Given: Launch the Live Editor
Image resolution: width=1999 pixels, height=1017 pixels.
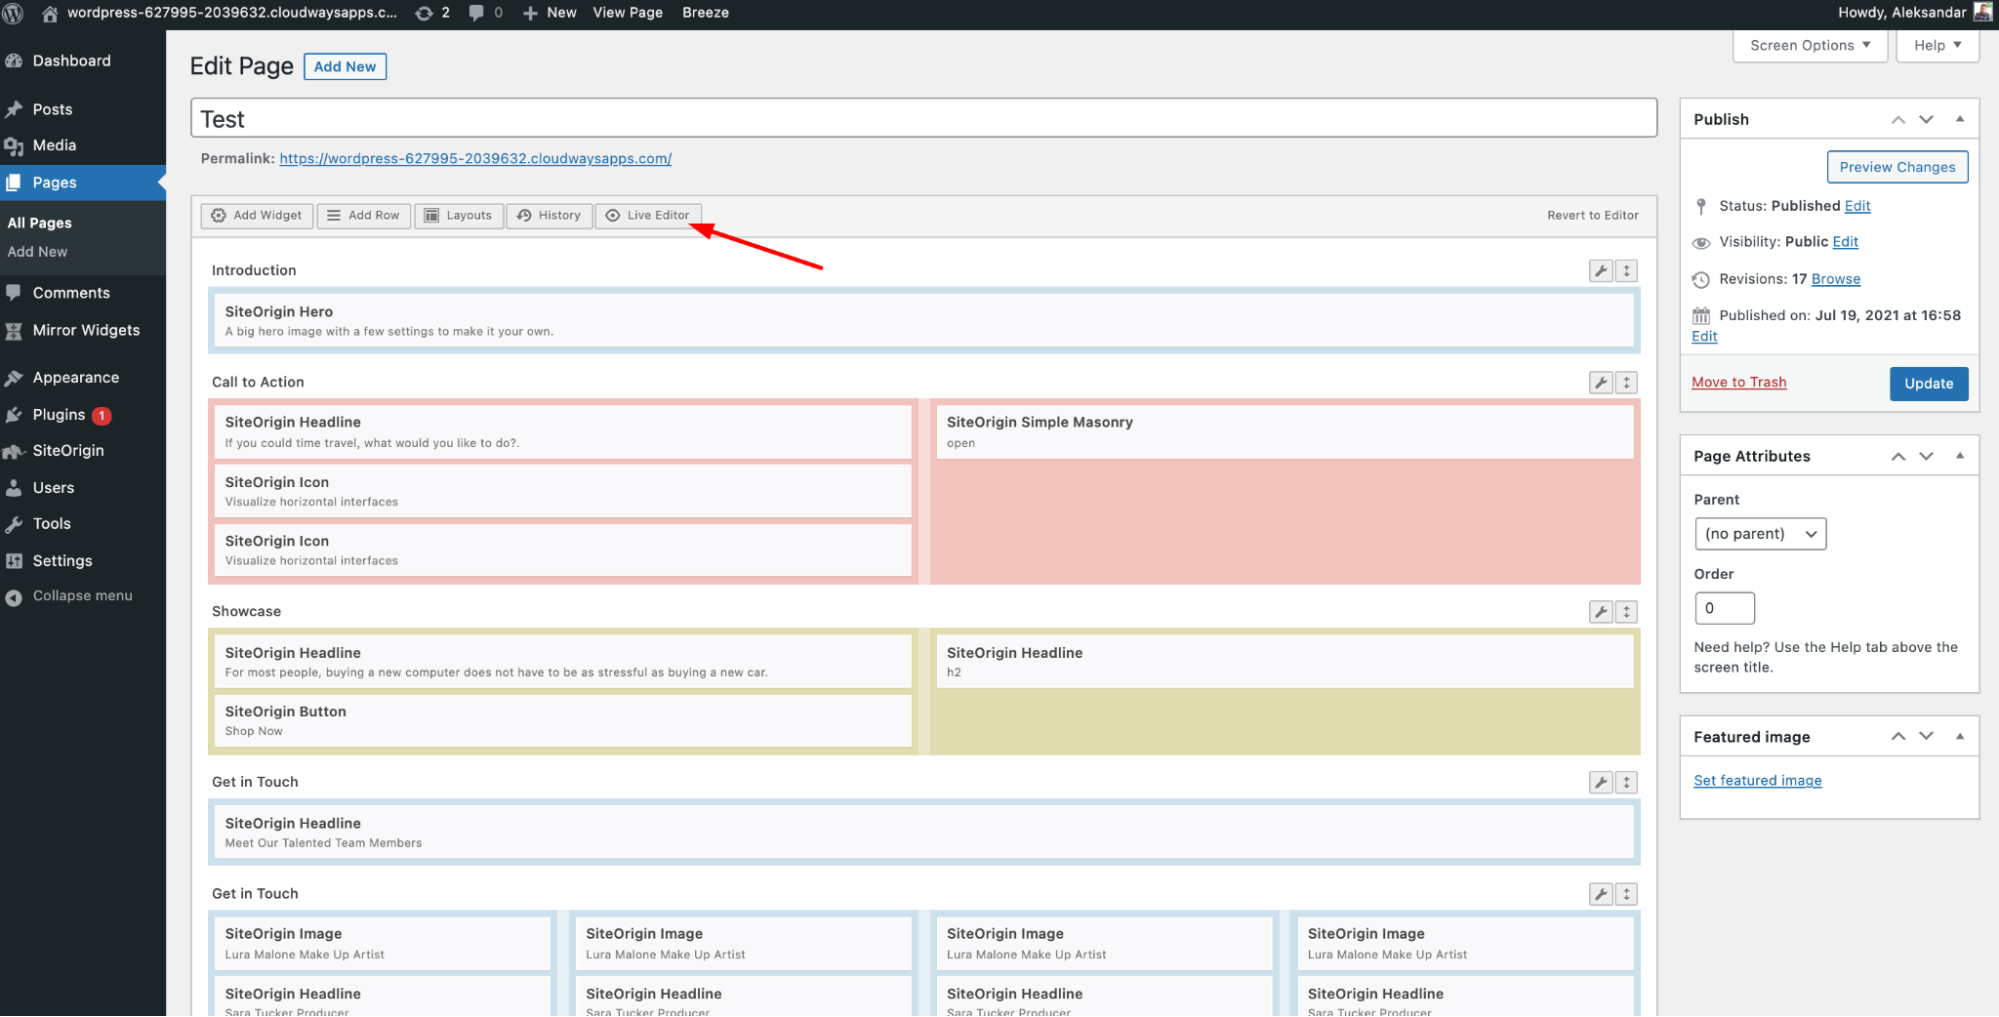Looking at the screenshot, I should point(648,215).
